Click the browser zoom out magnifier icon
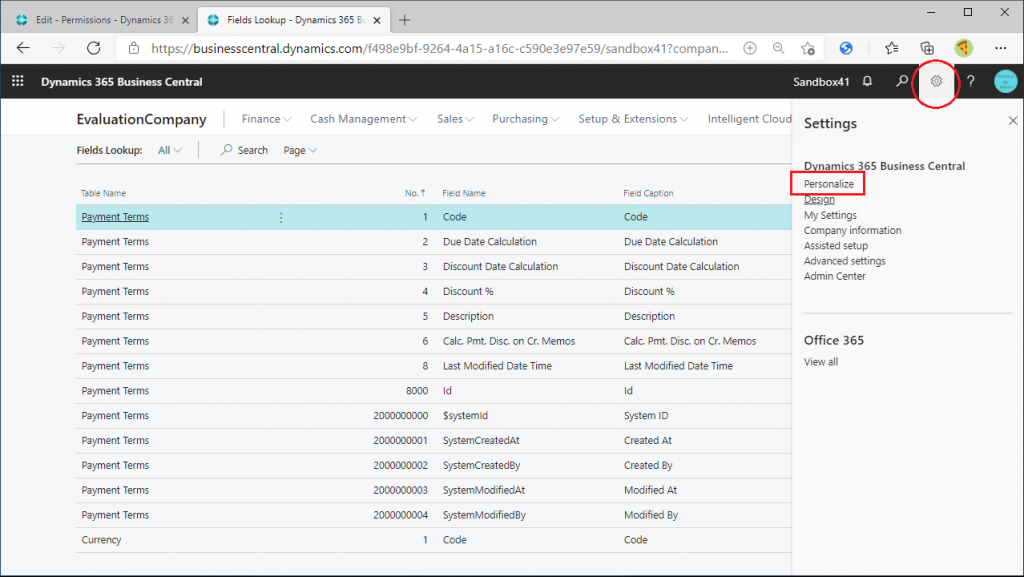 (778, 48)
